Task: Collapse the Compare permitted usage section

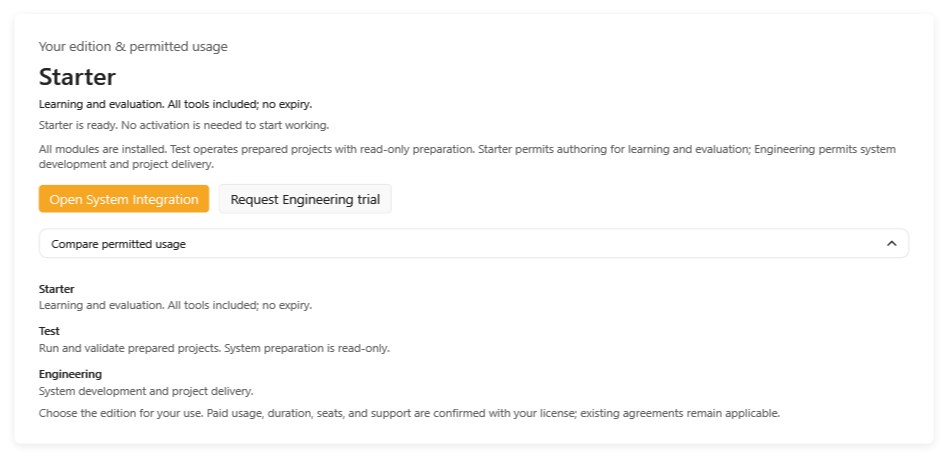Action: click(x=473, y=244)
